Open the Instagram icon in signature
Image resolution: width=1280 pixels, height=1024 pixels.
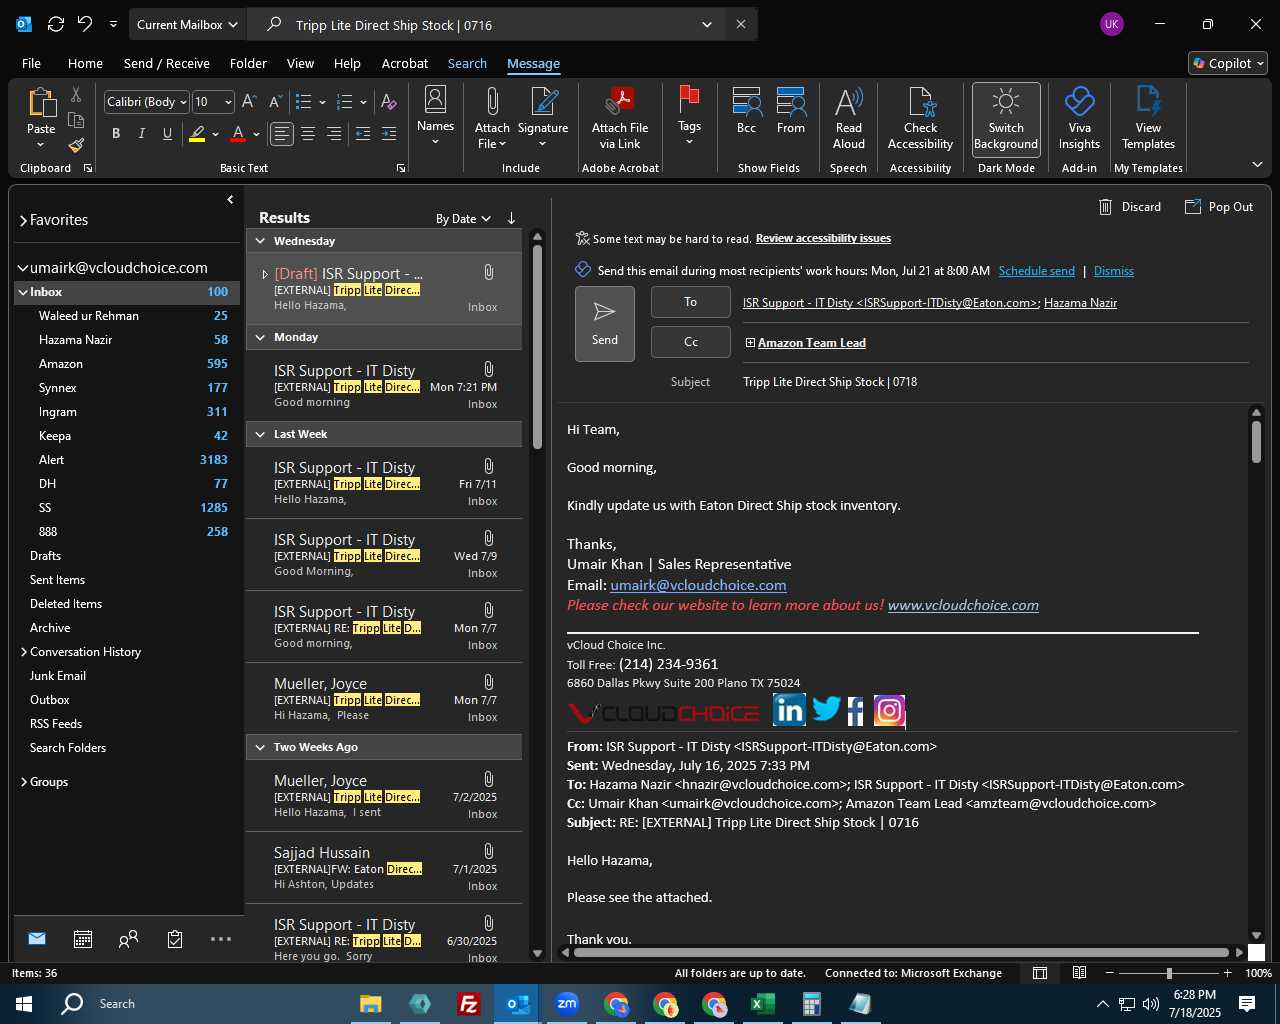pos(889,710)
